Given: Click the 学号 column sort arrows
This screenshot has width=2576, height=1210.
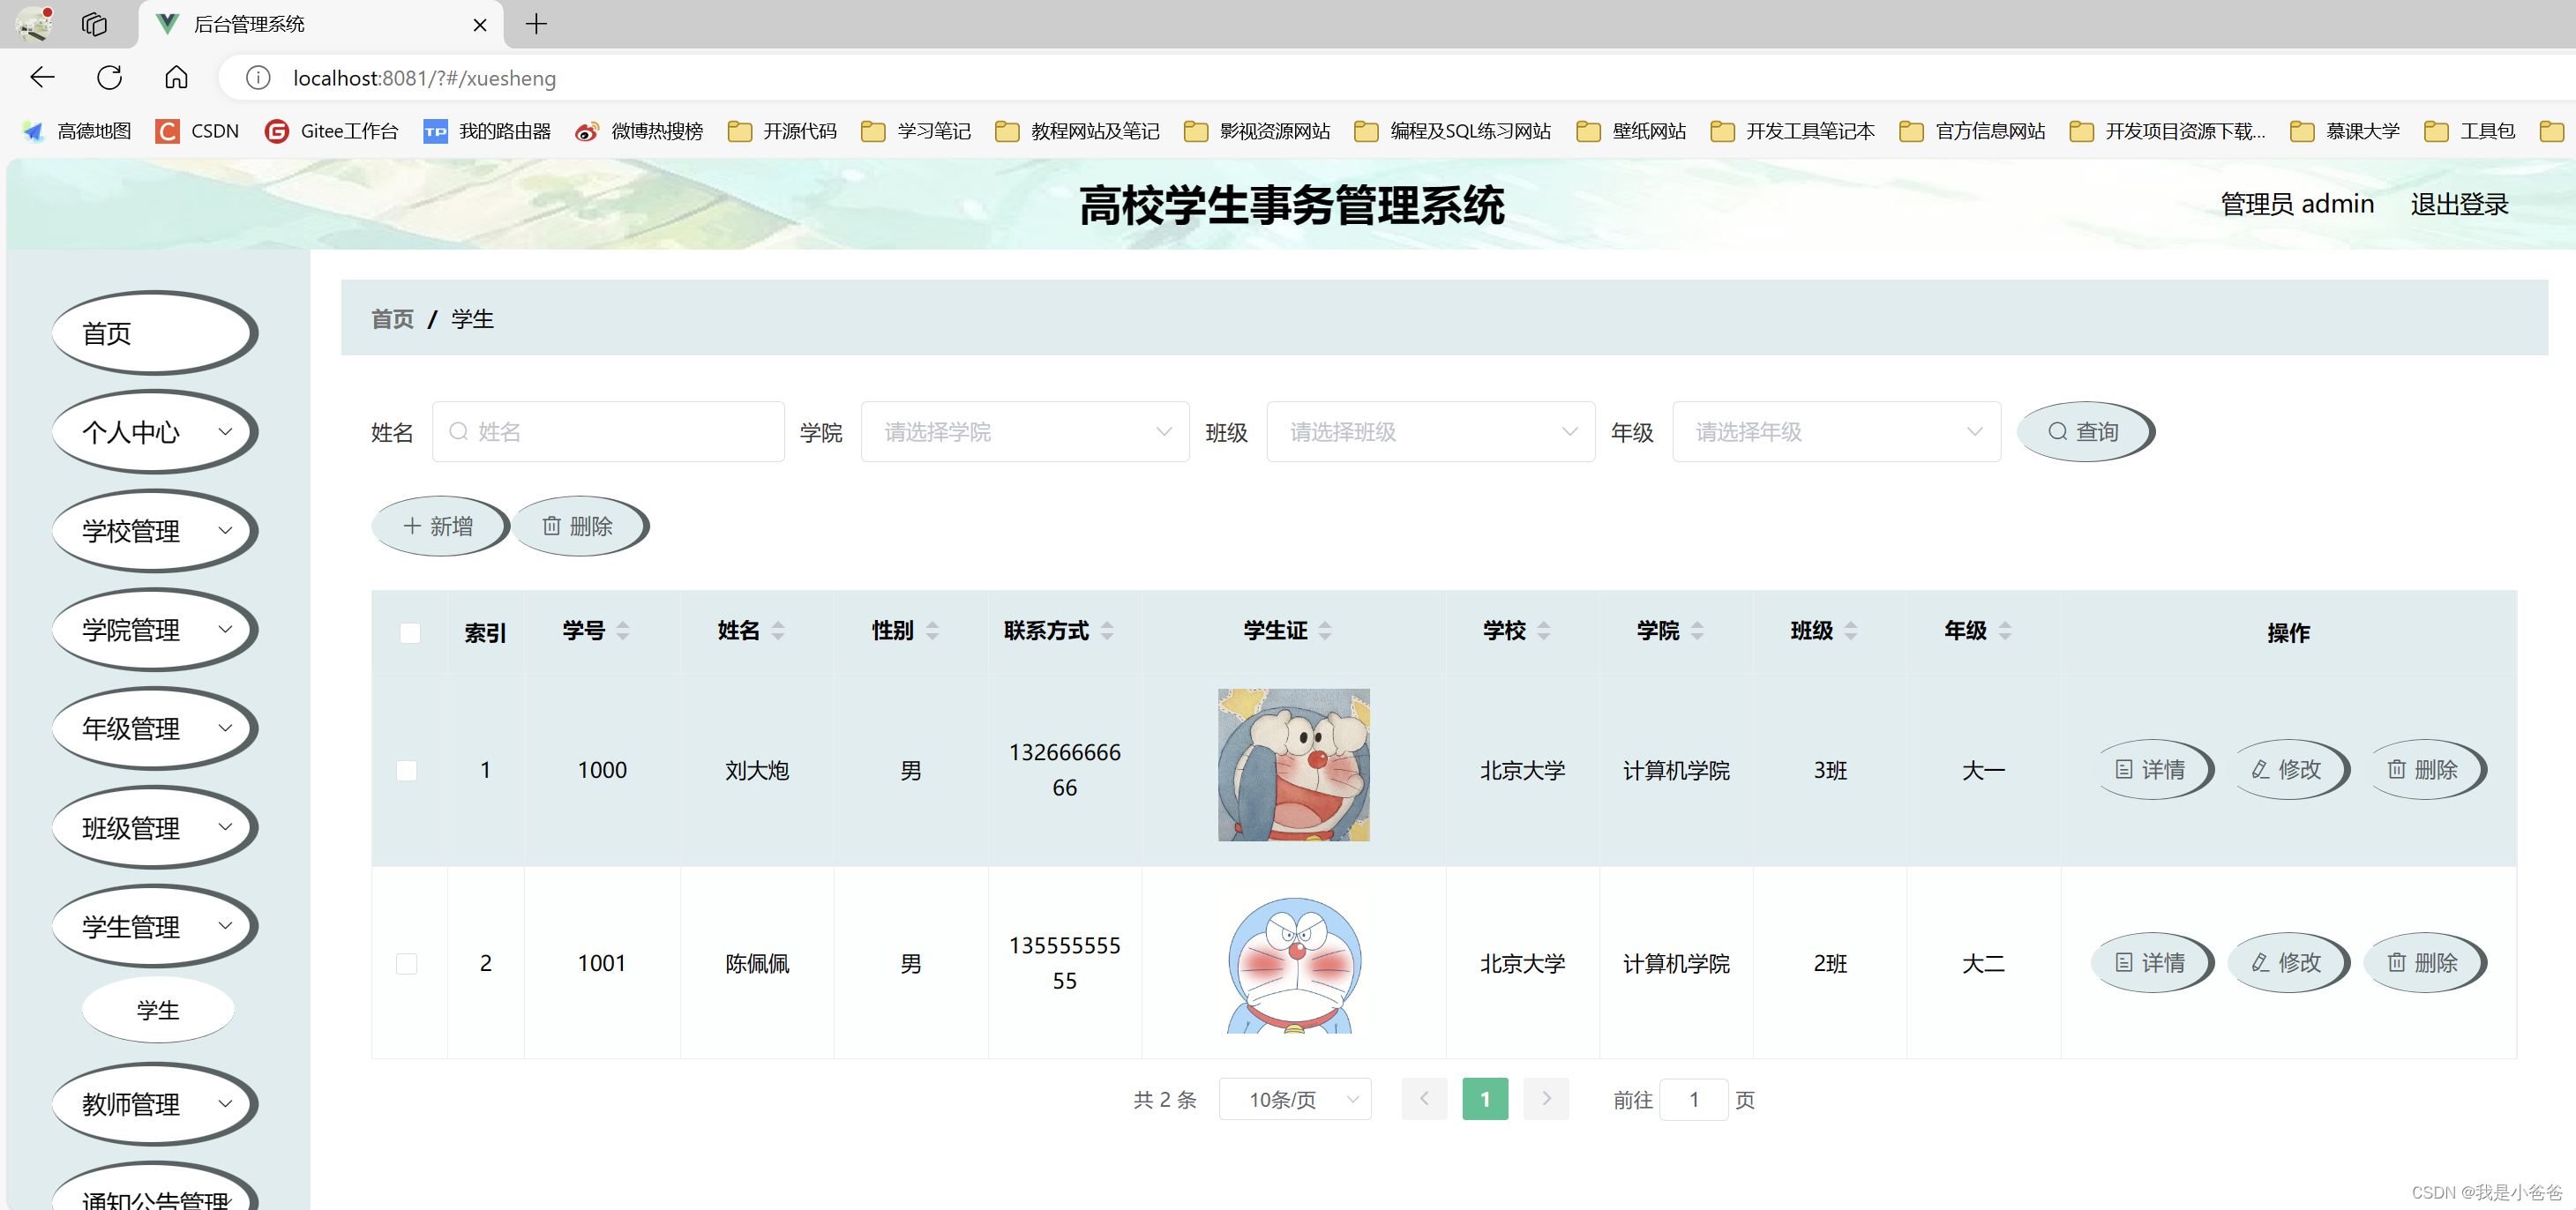Looking at the screenshot, I should (623, 630).
